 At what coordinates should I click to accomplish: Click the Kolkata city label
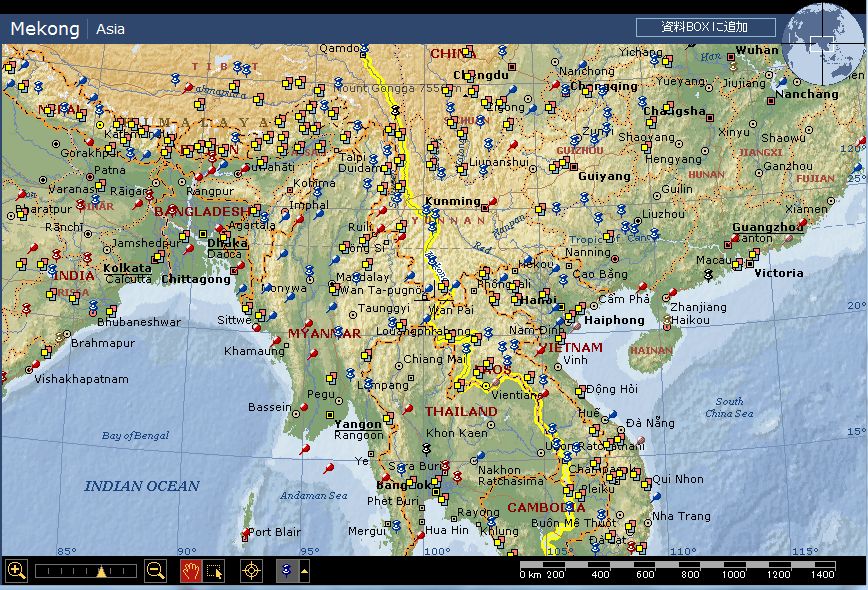click(127, 268)
